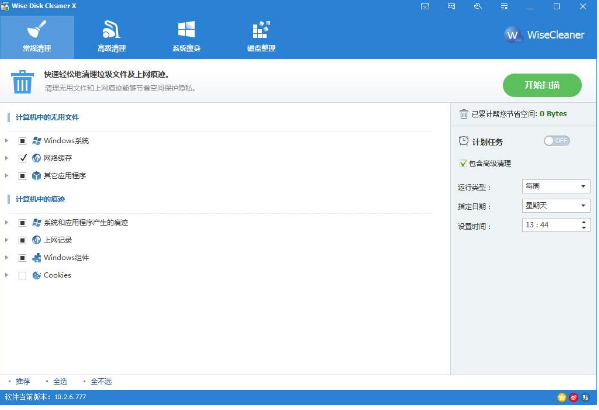
Task: Expand the Cookies tree node arrow
Action: tap(6, 275)
